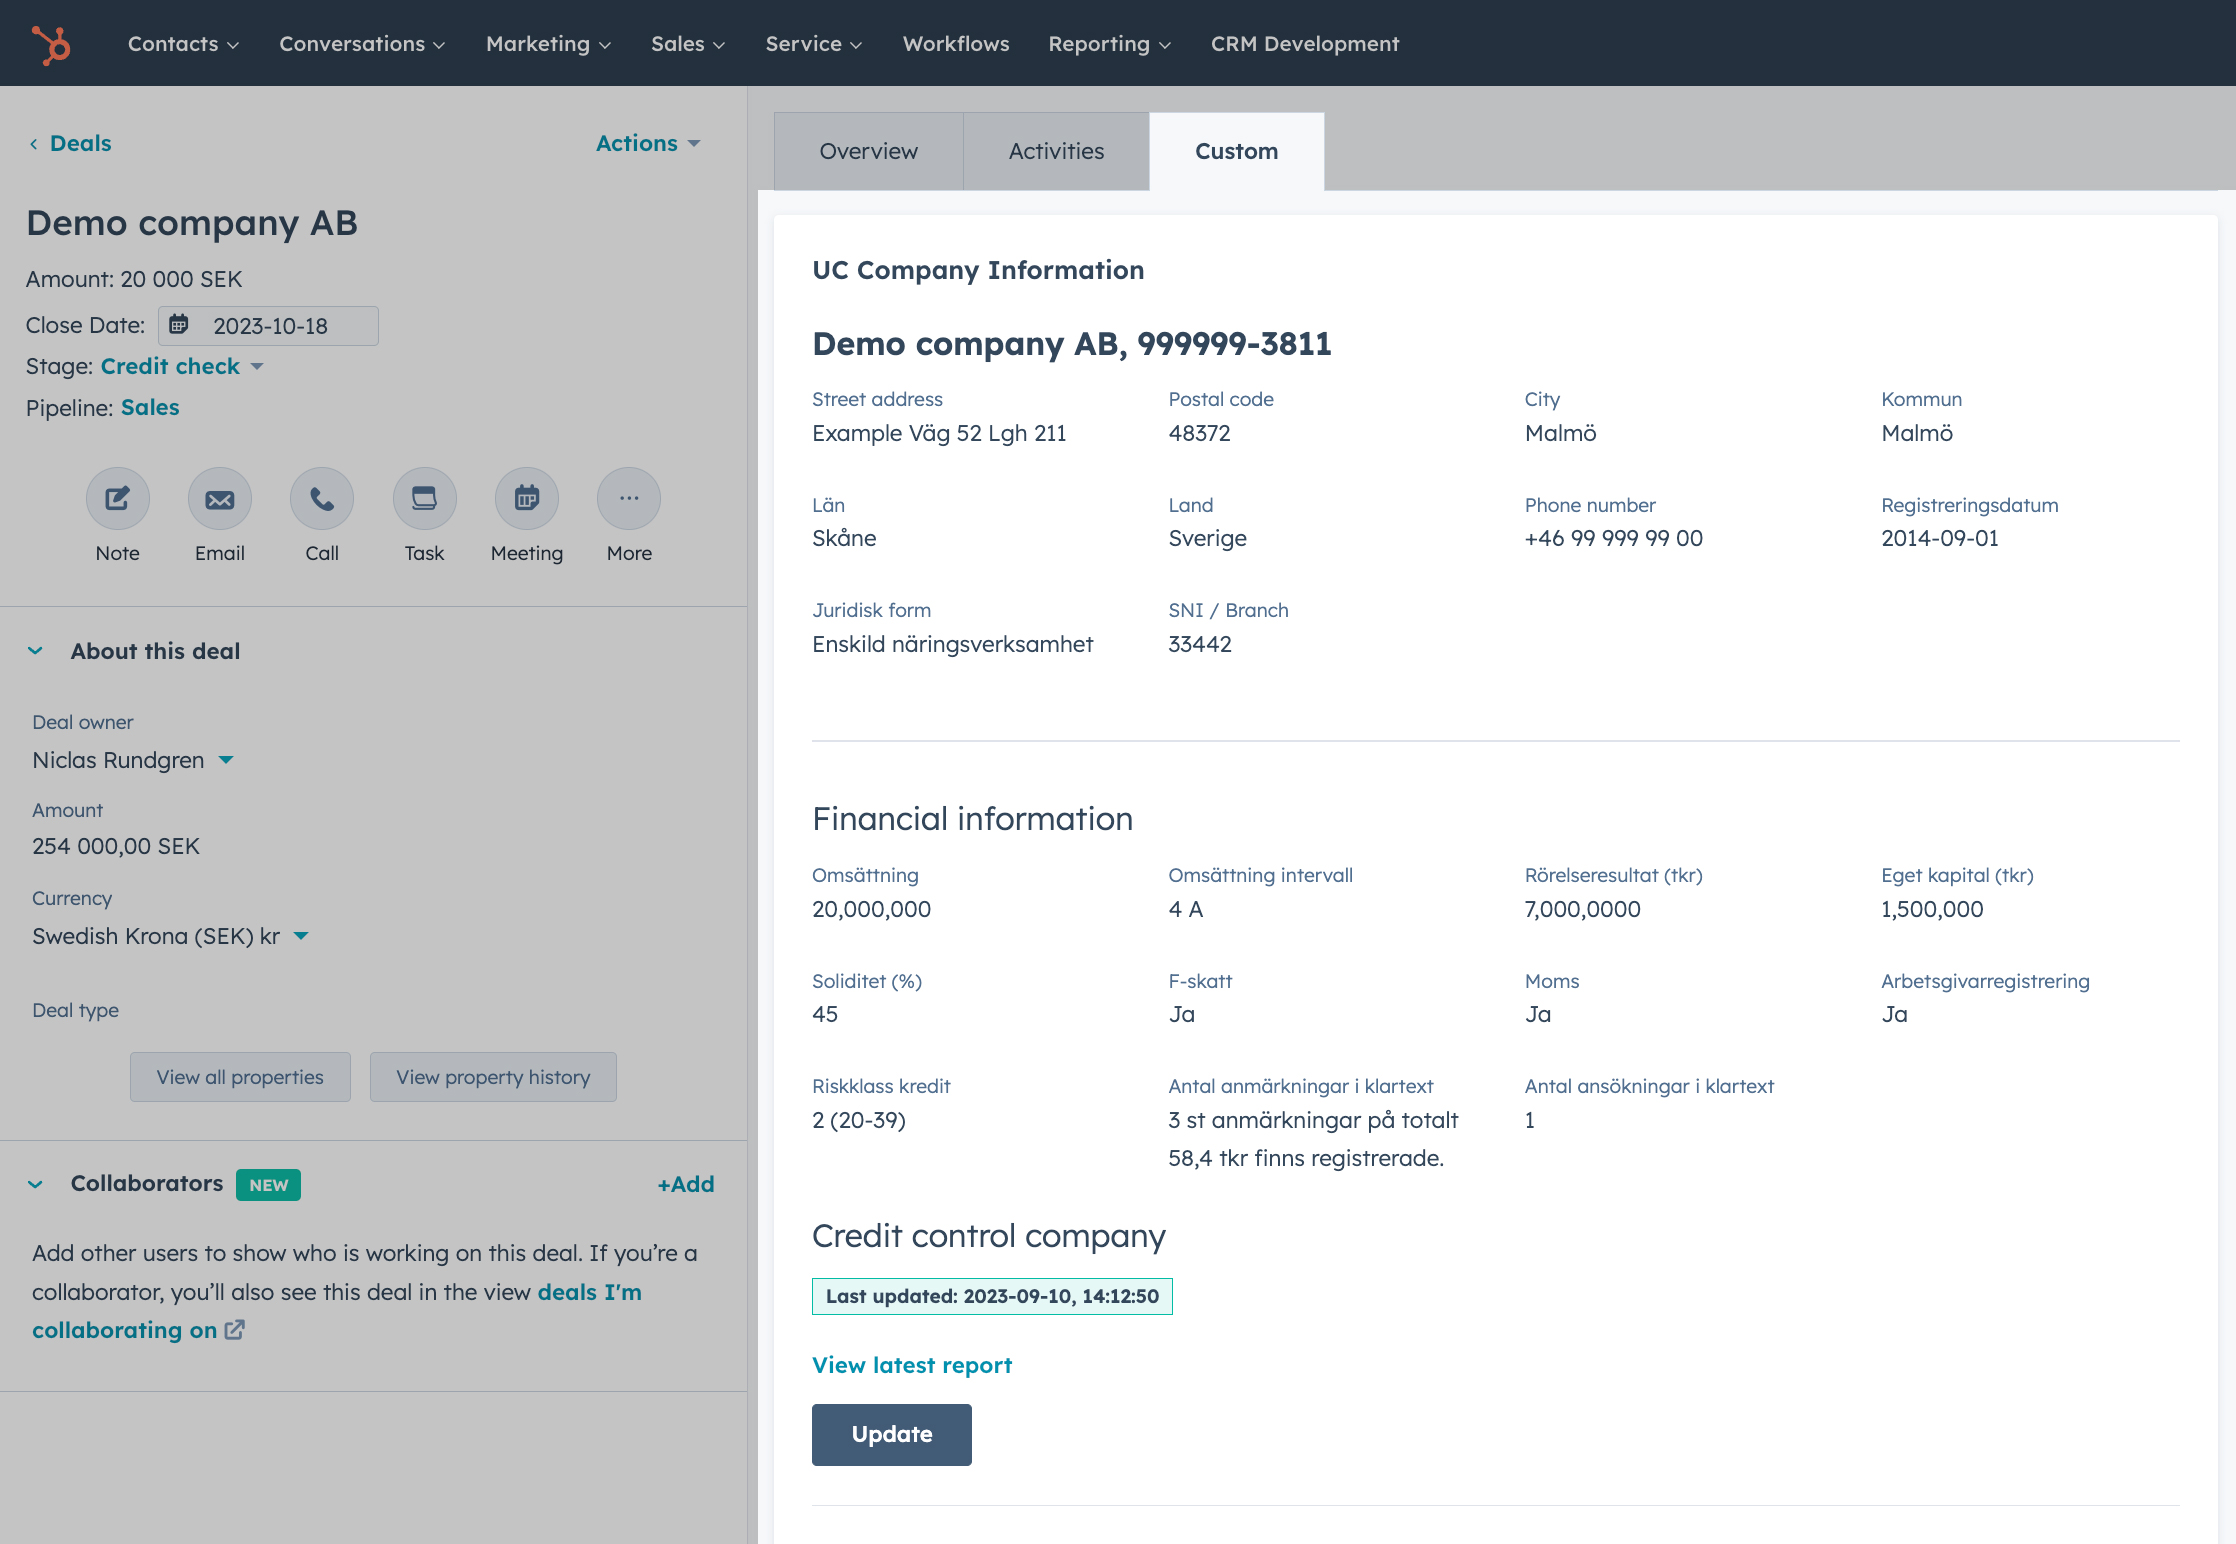Collapse the About this deal section

[x=36, y=651]
